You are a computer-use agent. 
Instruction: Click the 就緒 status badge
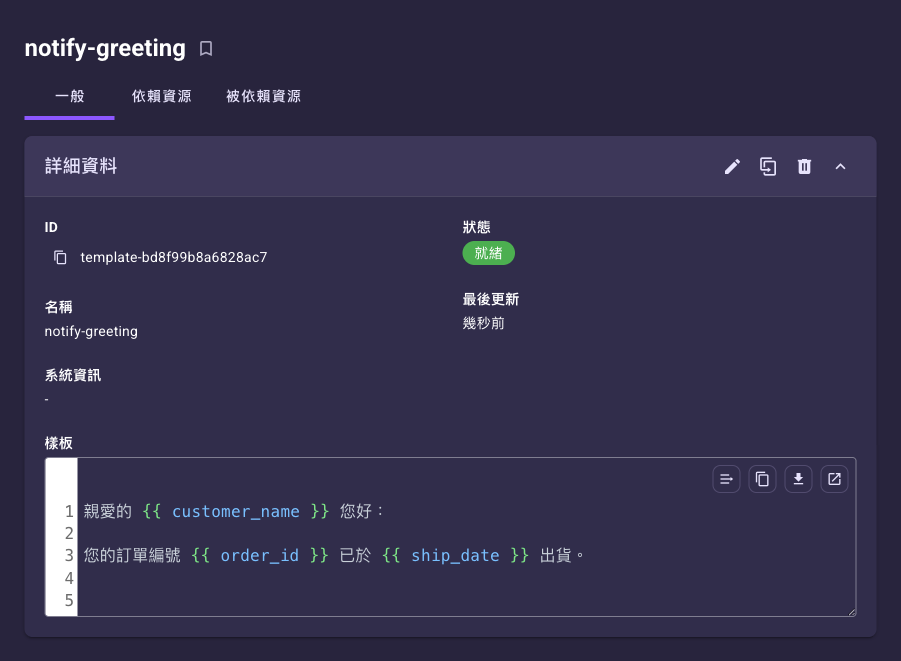click(x=488, y=253)
